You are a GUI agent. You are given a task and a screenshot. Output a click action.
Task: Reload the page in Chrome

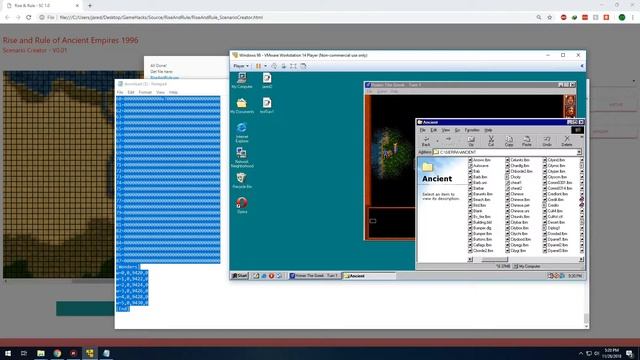pyautogui.click(x=29, y=18)
